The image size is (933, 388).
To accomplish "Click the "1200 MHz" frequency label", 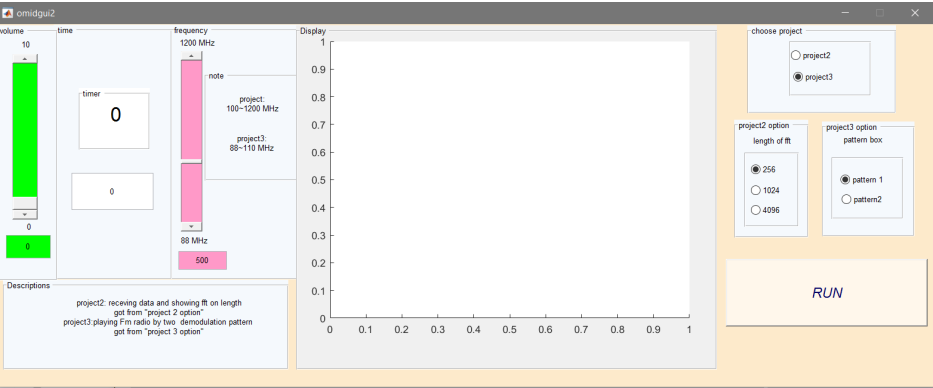I will click(198, 43).
